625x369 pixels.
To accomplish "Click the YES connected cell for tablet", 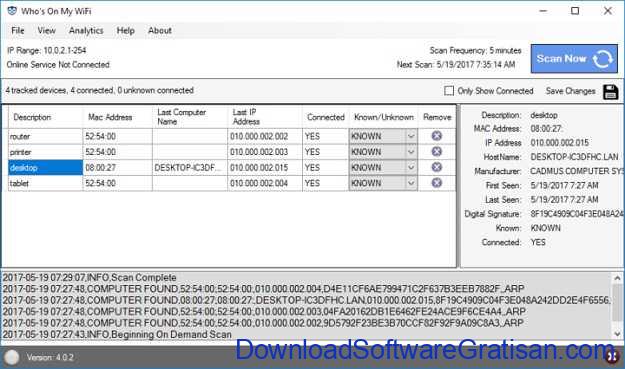I will click(x=325, y=183).
